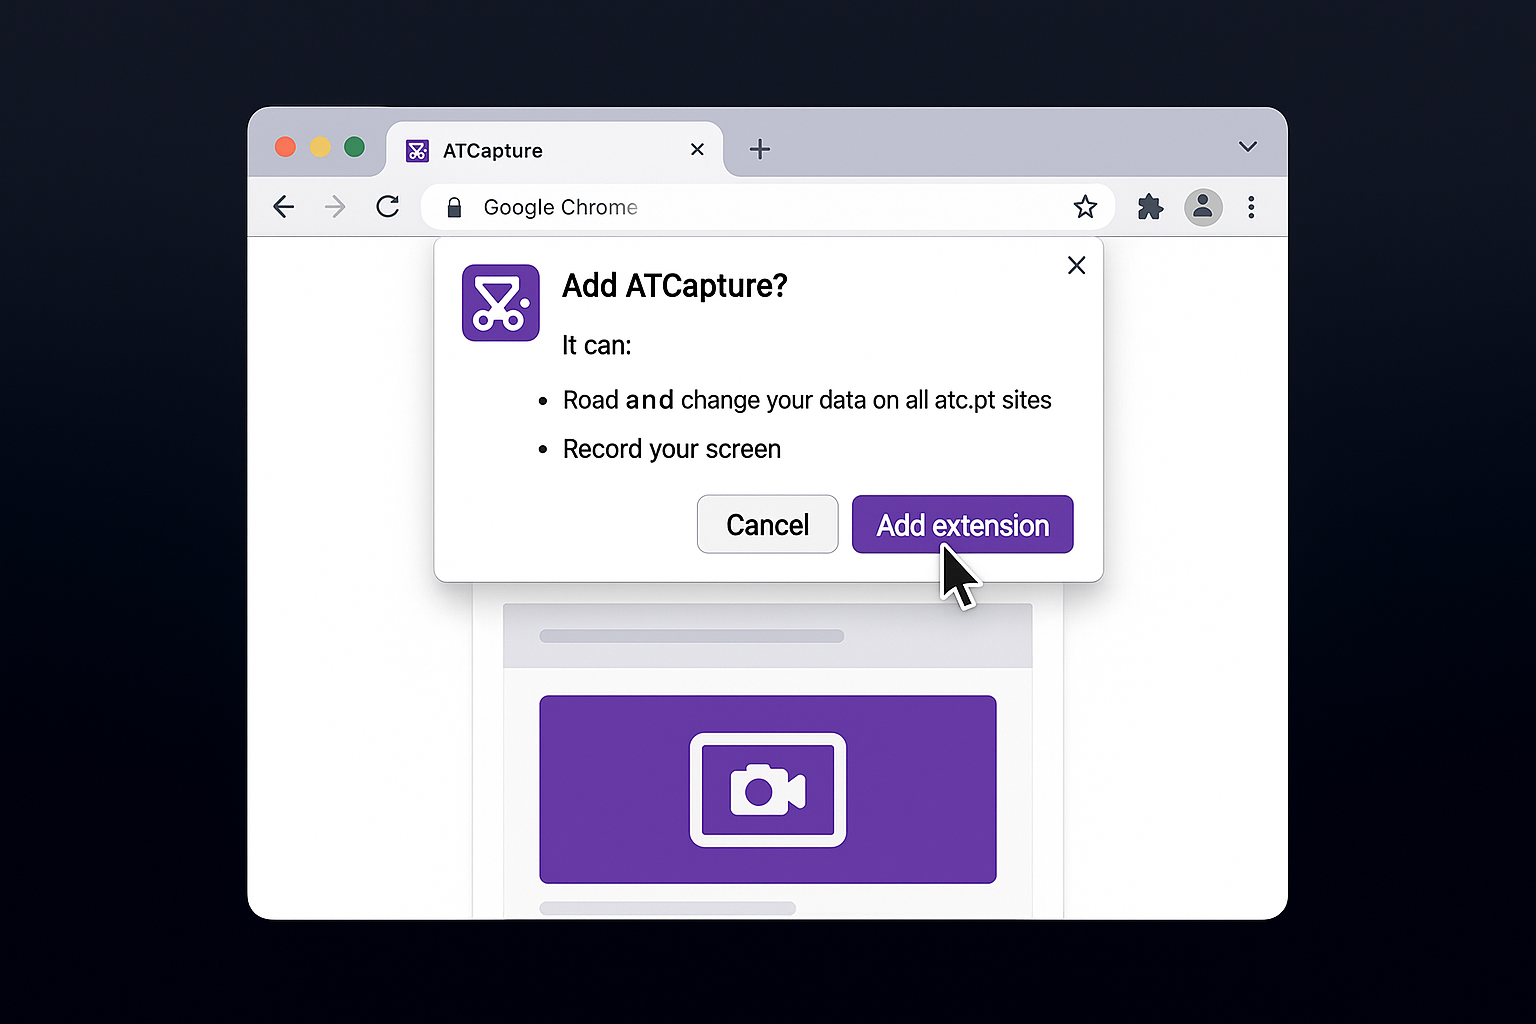
Task: Reload the current page
Action: tap(388, 207)
